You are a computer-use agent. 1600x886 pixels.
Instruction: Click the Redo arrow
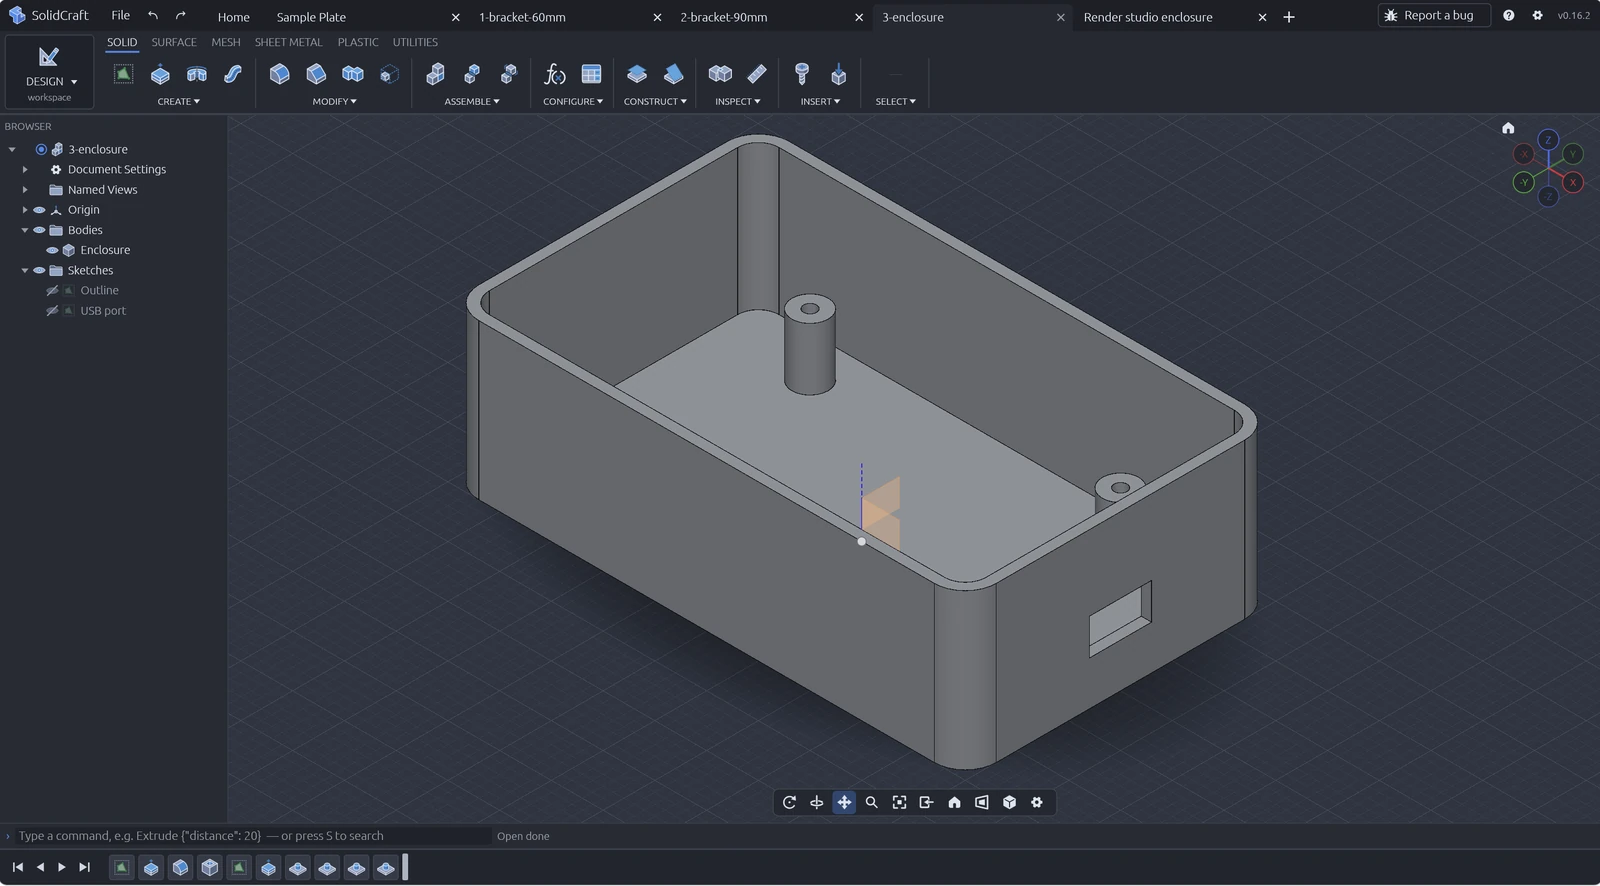click(181, 16)
